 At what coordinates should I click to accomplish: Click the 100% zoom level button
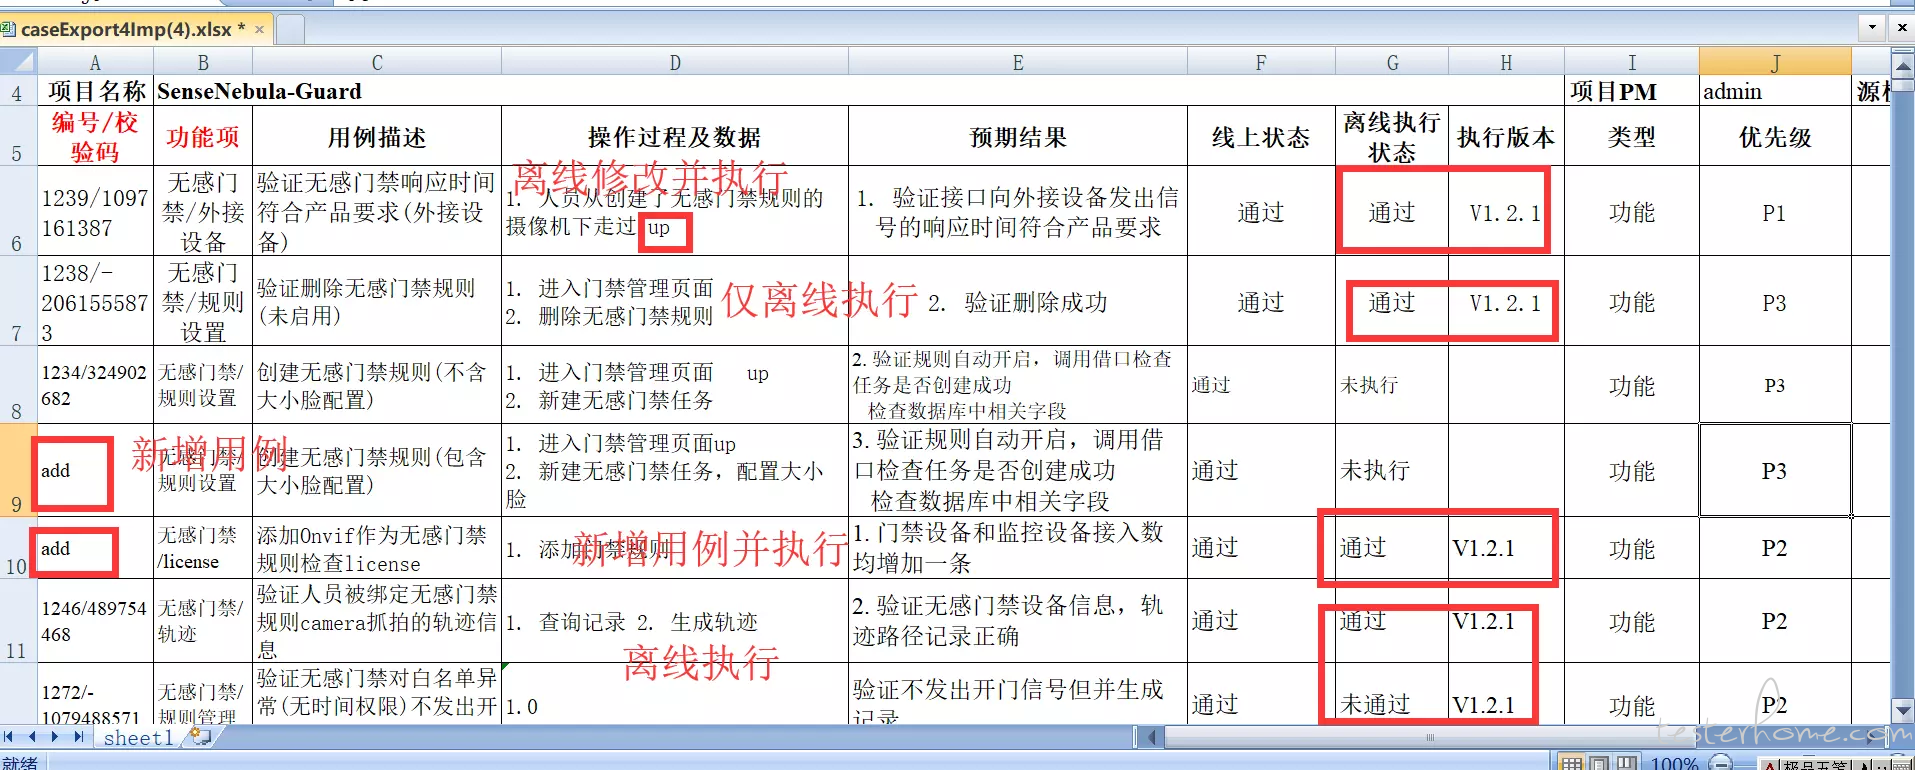point(1674,763)
